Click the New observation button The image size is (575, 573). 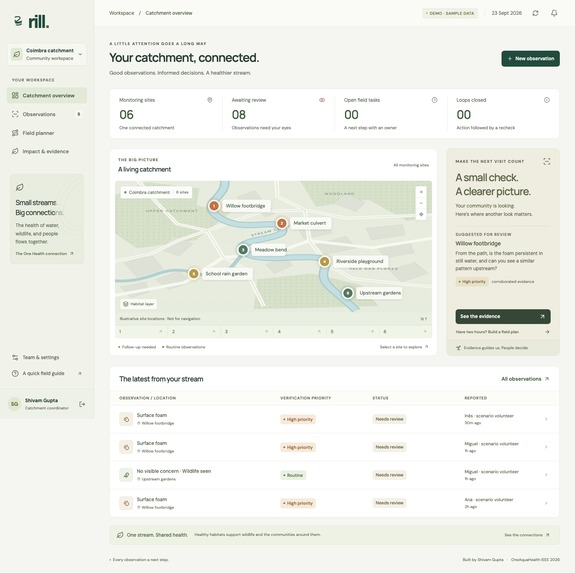click(x=530, y=59)
